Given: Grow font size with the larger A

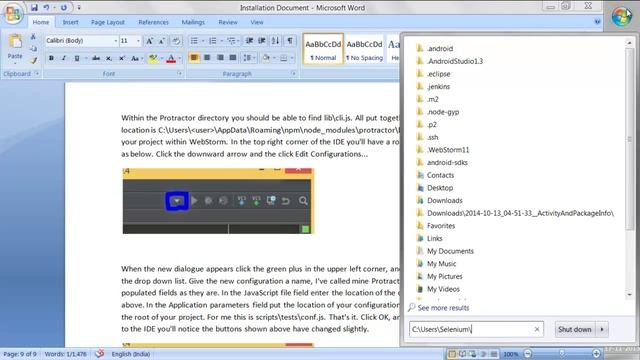Looking at the screenshot, I should point(149,41).
